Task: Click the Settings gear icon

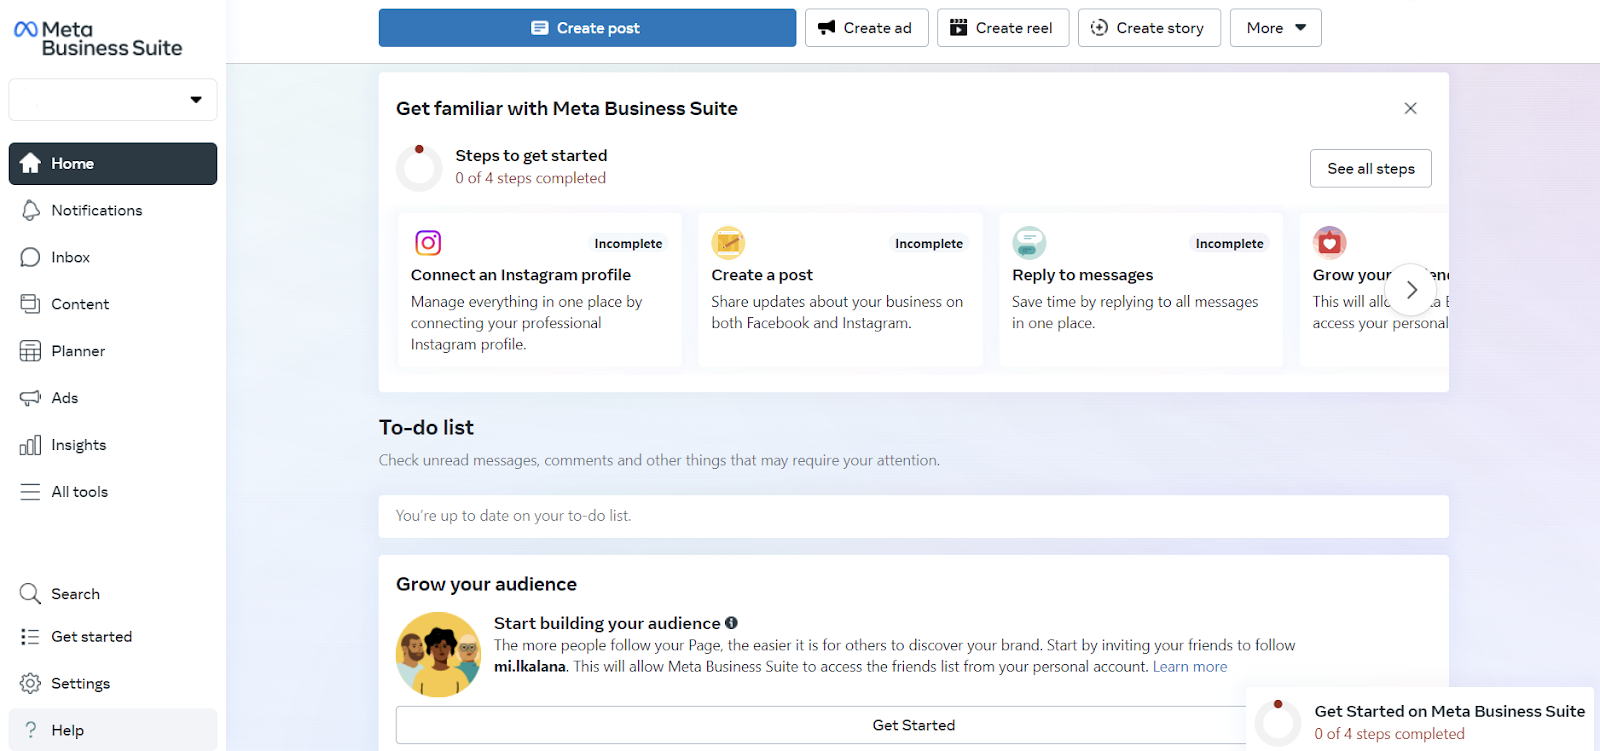Action: point(30,684)
